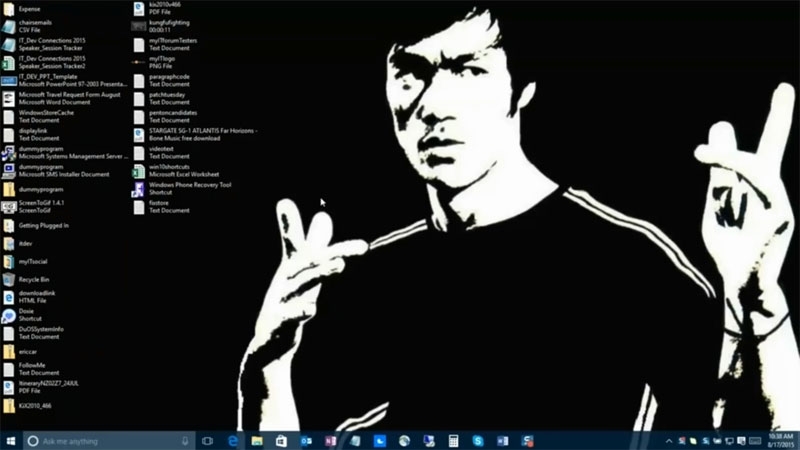Select the DuOSSystemInfo text document

33,333
